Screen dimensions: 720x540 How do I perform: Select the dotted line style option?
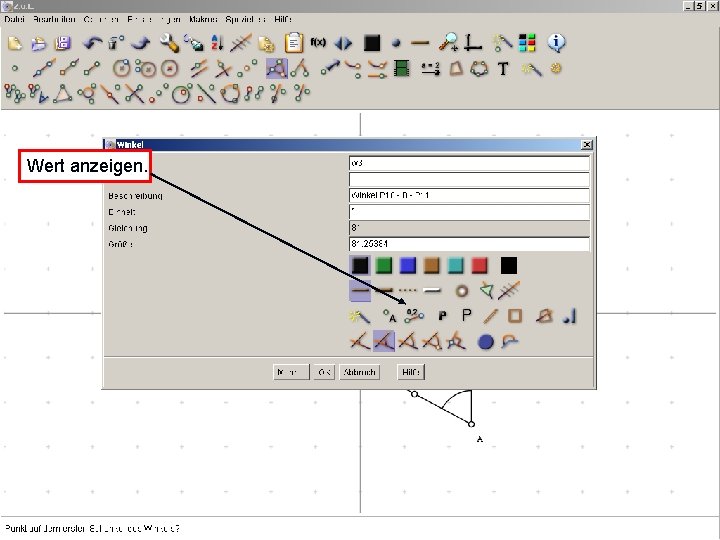tap(408, 290)
